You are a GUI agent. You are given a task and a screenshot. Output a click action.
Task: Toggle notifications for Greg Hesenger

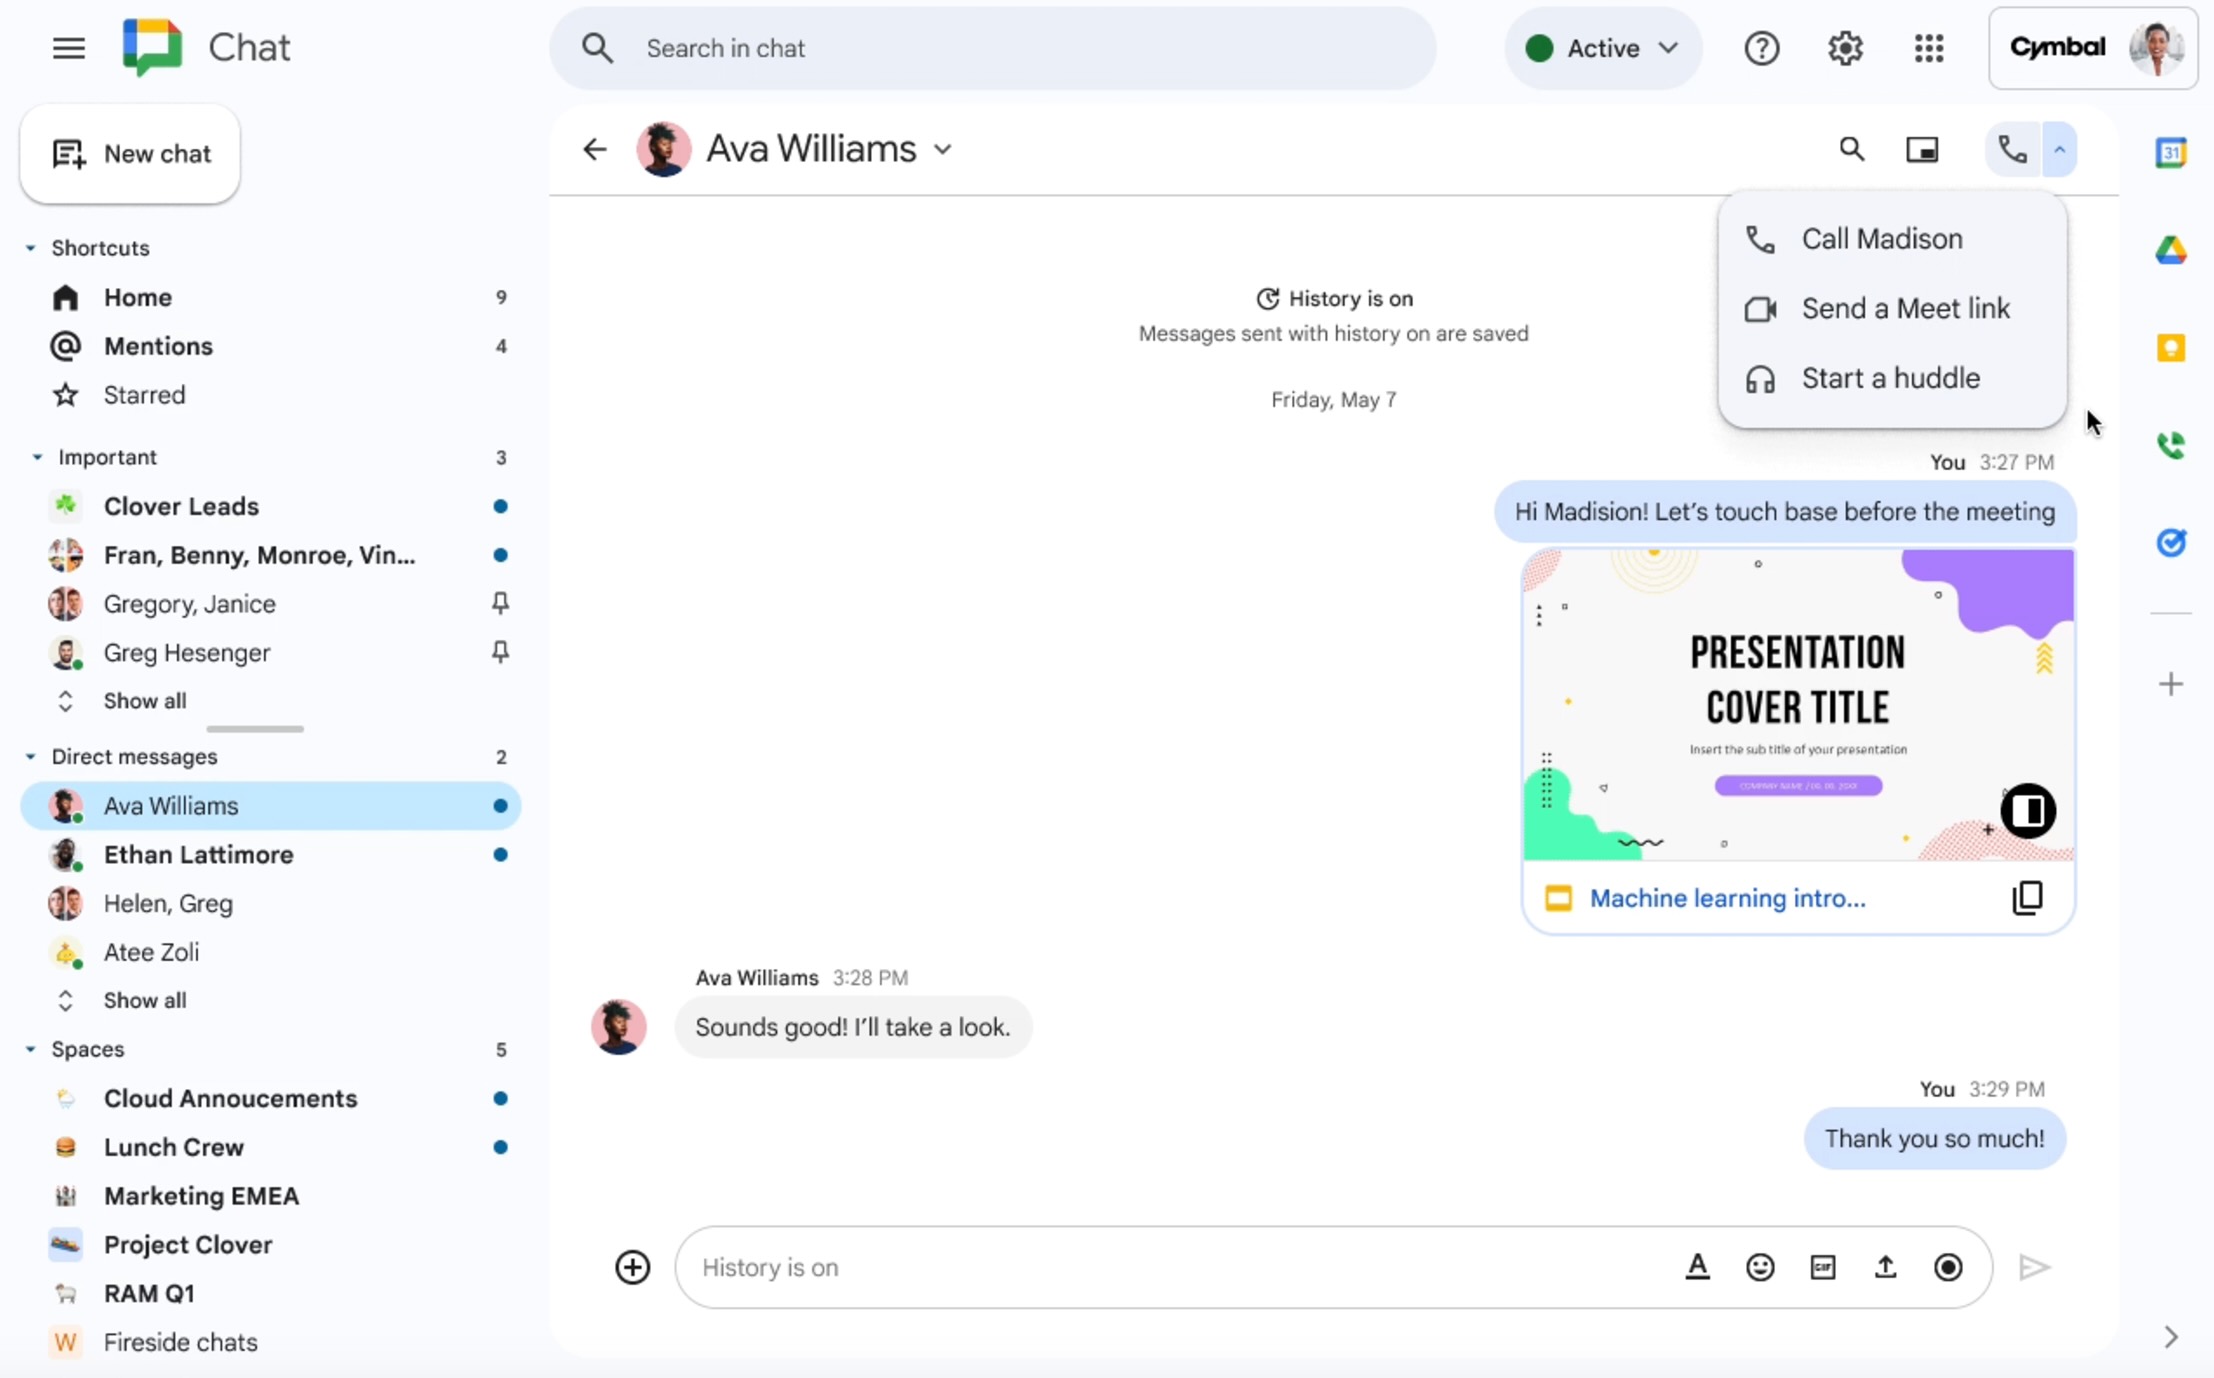[x=500, y=651]
